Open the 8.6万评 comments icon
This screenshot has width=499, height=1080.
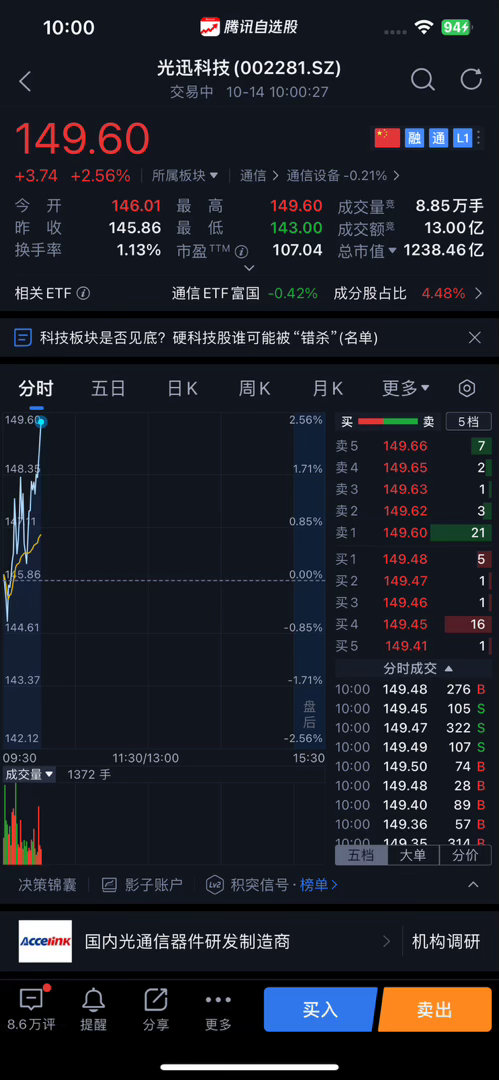pyautogui.click(x=31, y=999)
